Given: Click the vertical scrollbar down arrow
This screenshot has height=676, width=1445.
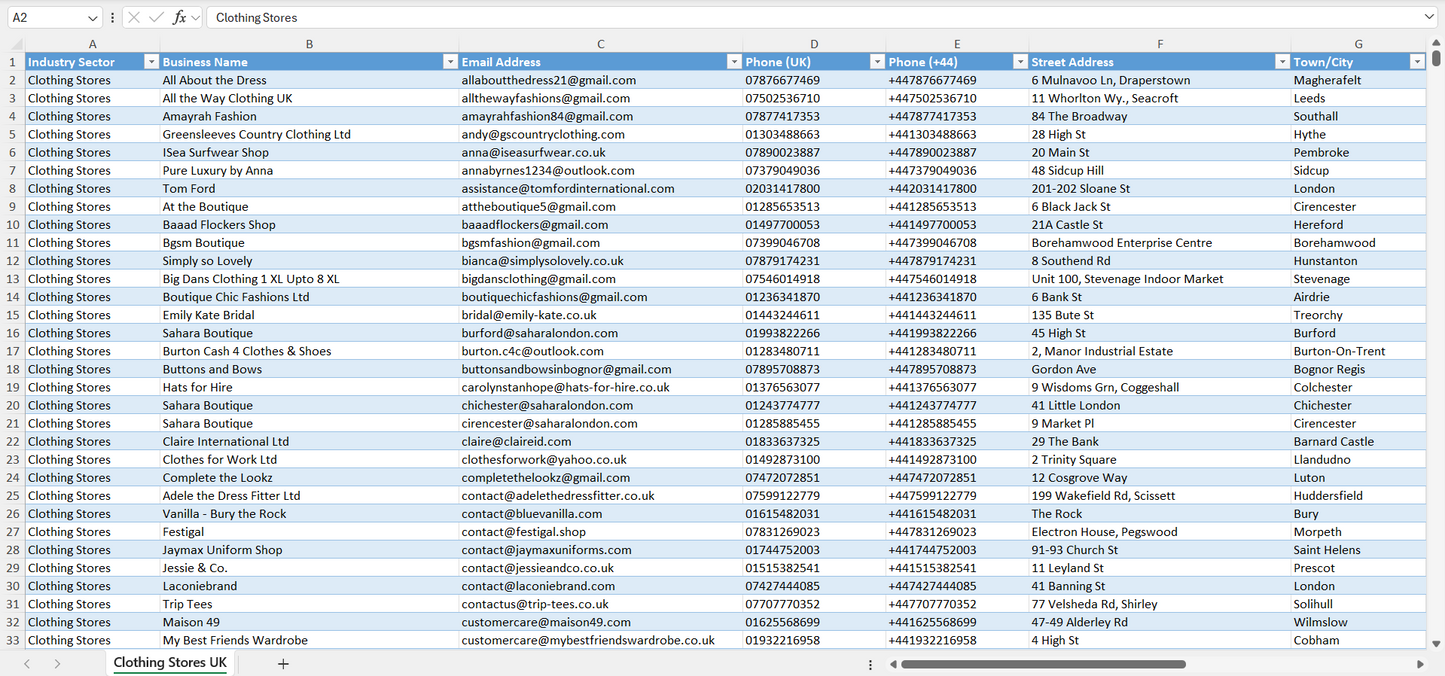Looking at the screenshot, I should 1436,644.
